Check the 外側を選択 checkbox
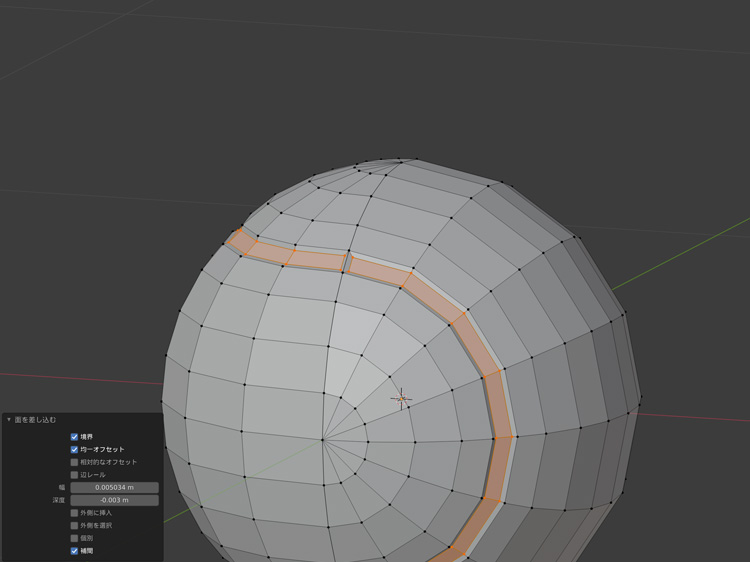This screenshot has height=562, width=750. click(x=74, y=525)
